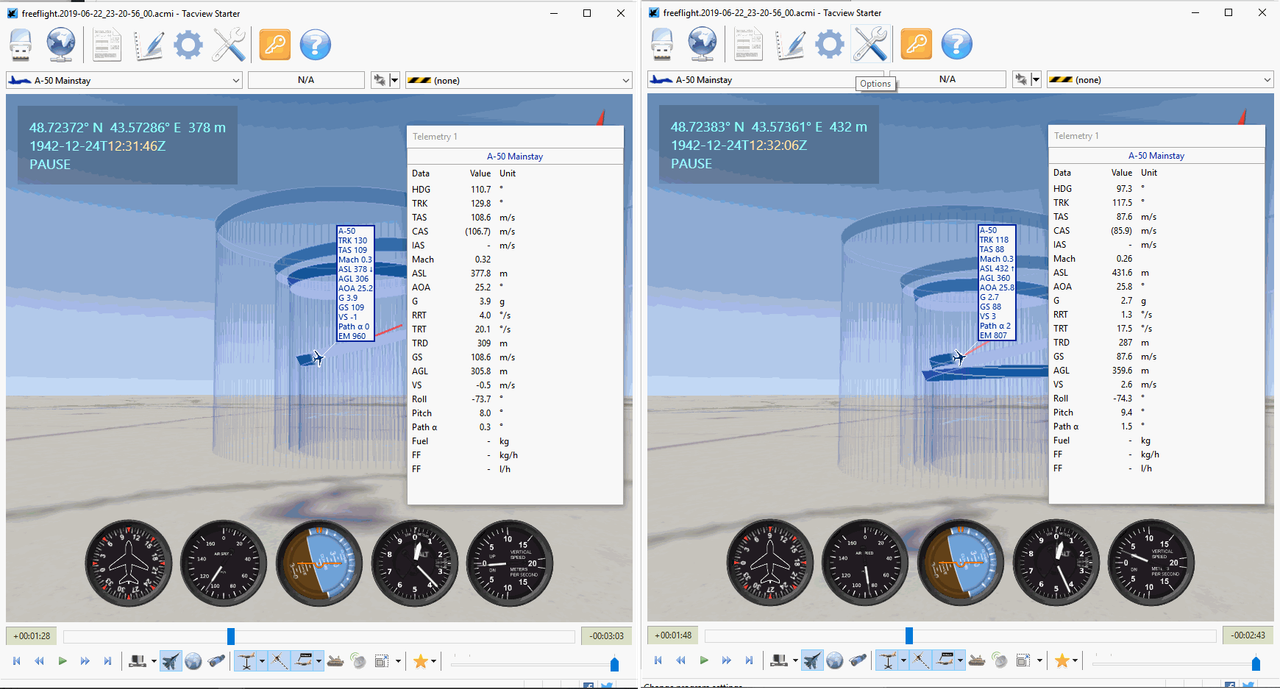Adjust the playback speed slider, left window
This screenshot has width=1280, height=689.
coord(614,664)
